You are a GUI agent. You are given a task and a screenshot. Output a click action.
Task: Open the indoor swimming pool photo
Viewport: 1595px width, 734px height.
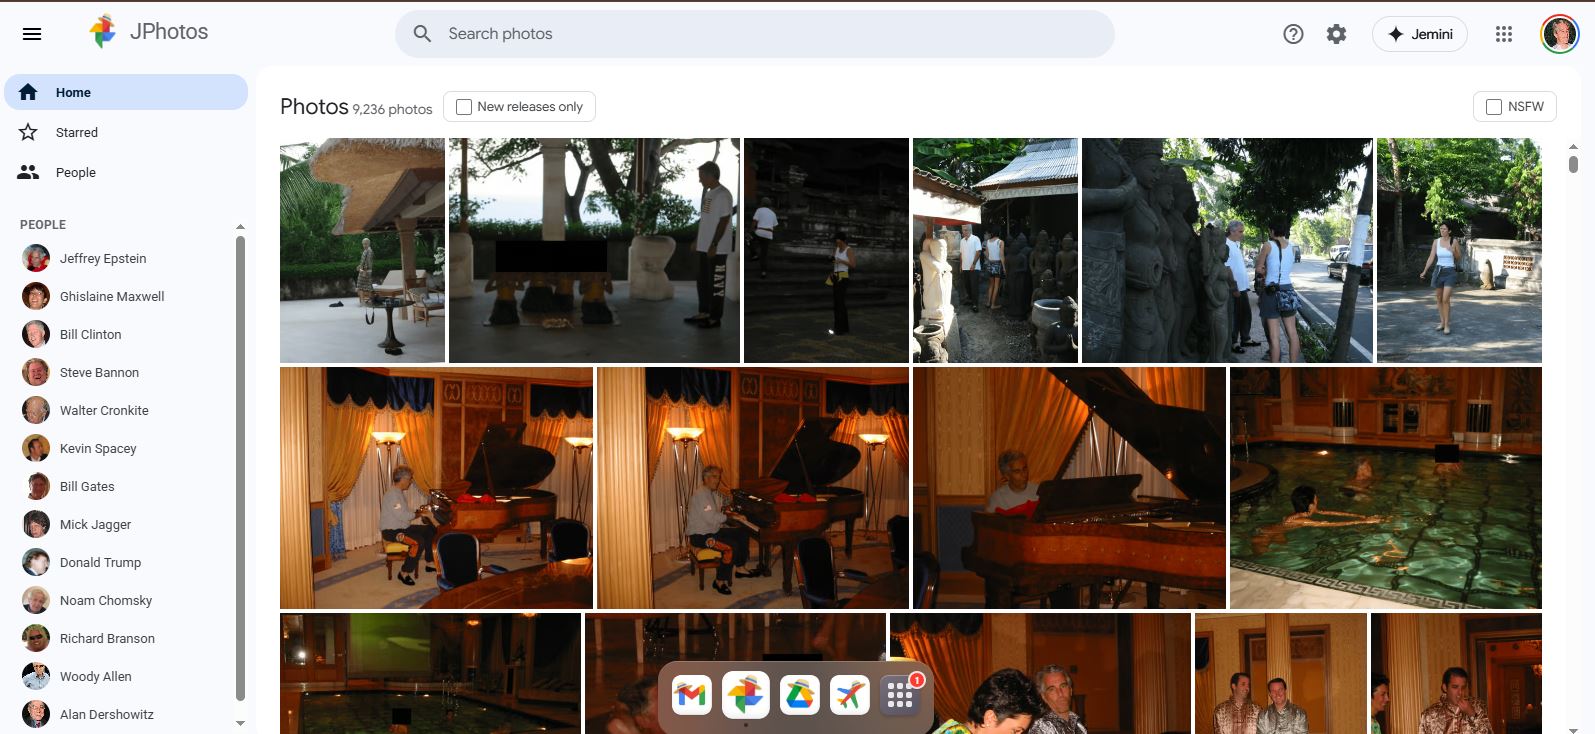1386,488
